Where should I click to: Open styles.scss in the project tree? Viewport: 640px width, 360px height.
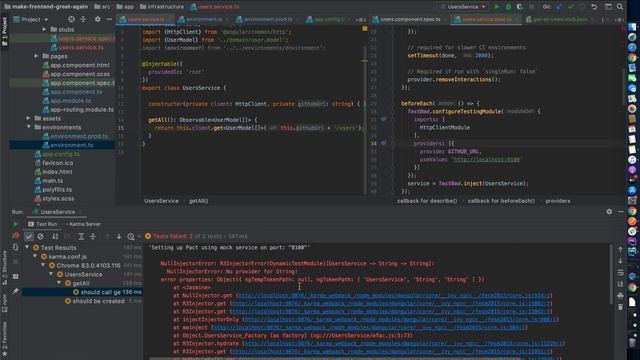coord(58,198)
